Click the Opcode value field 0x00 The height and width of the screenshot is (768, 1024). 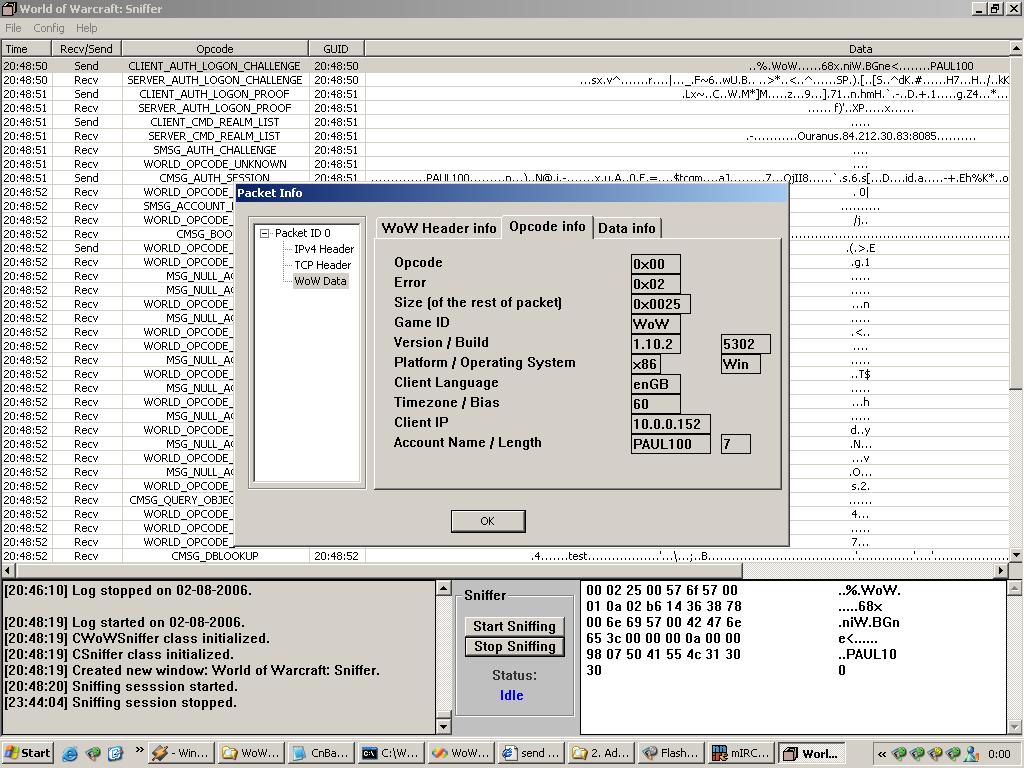tap(656, 264)
